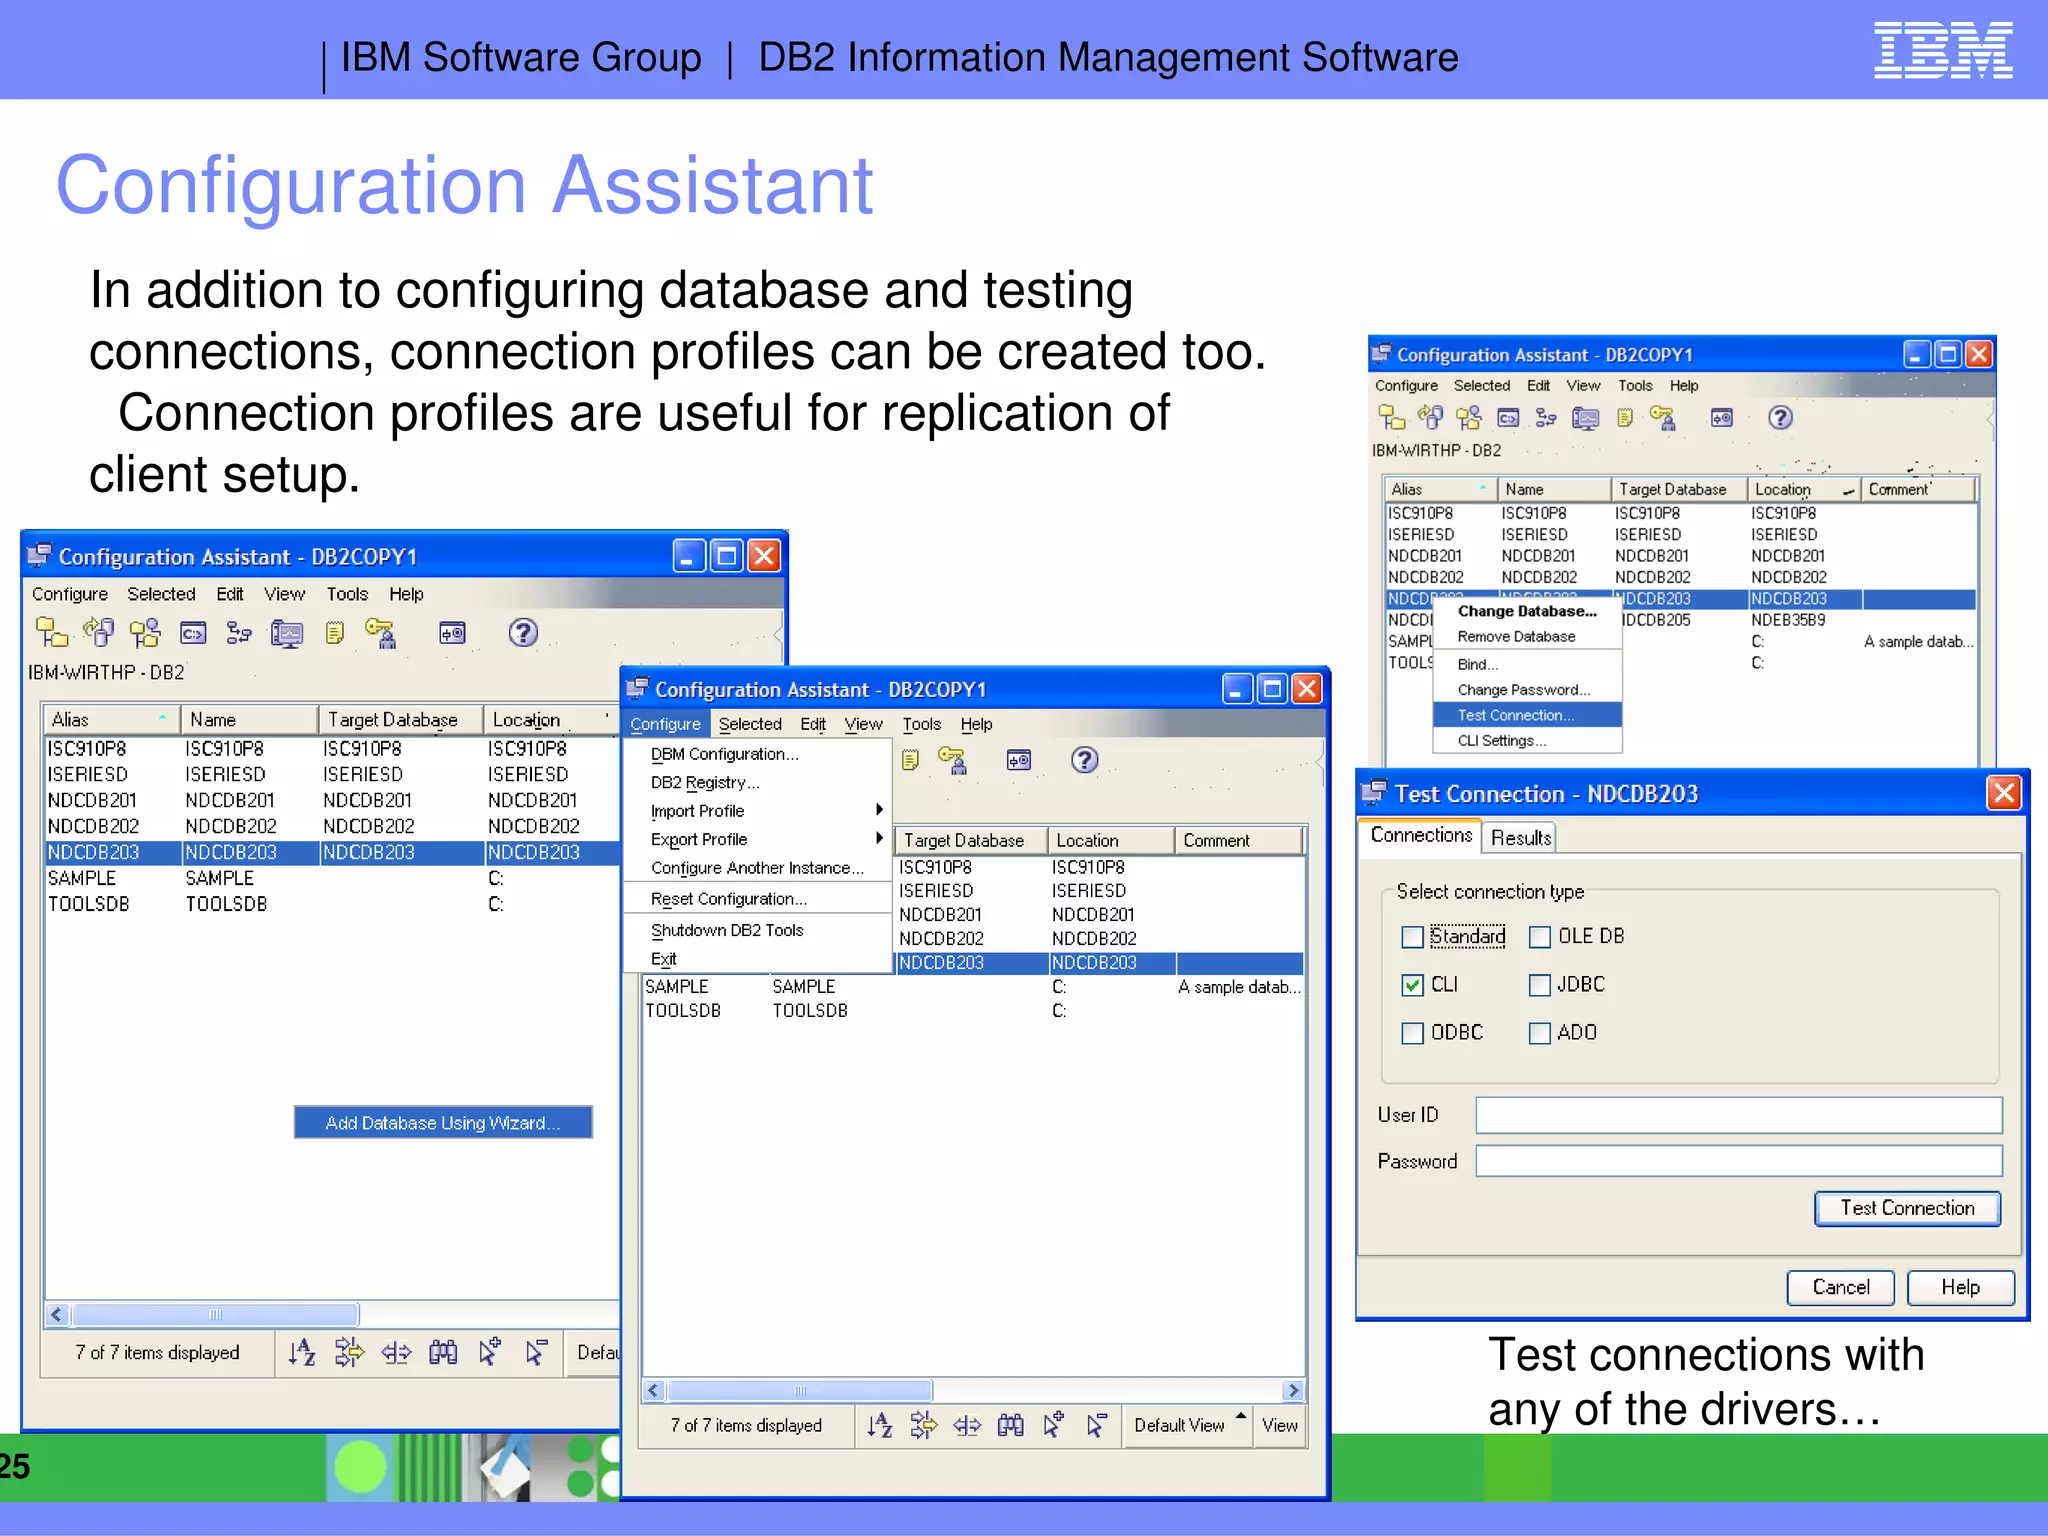2048x1536 pixels.
Task: Open Tools menu in right window
Action: click(1635, 386)
